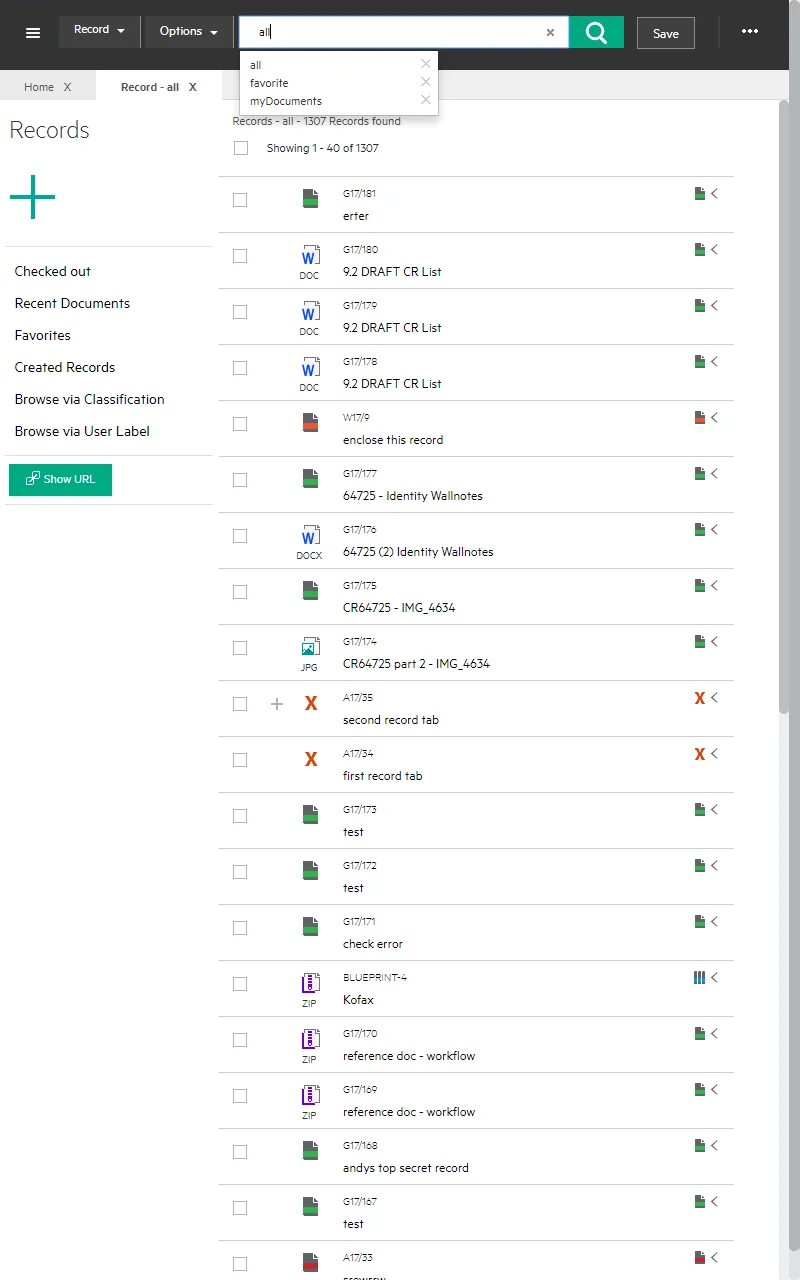This screenshot has width=800, height=1280.
Task: Click the DOCX icon for G17/176
Action: tap(310, 540)
